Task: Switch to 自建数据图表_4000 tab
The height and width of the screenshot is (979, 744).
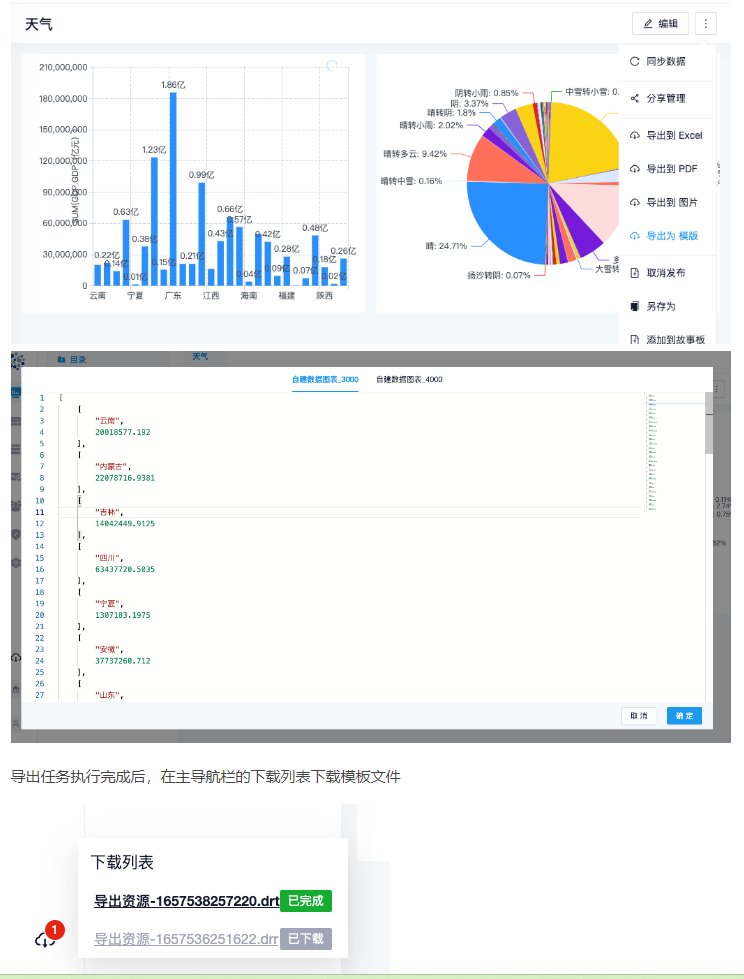Action: 409,379
